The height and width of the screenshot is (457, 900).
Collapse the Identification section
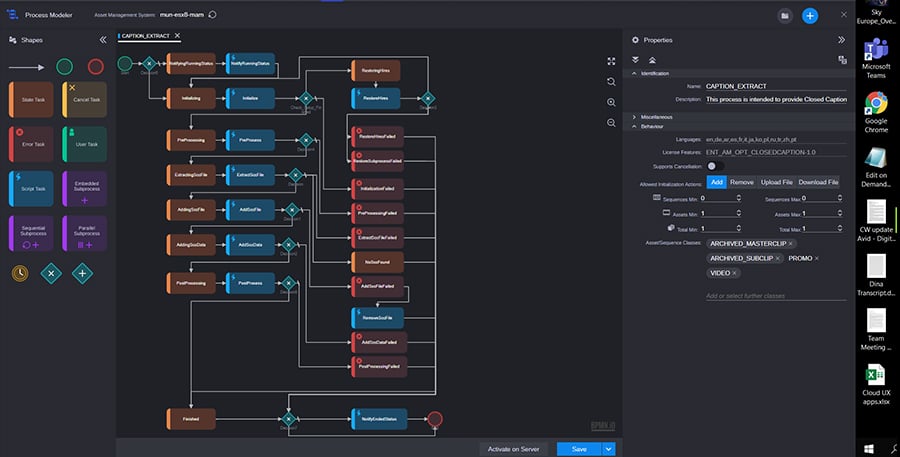pyautogui.click(x=634, y=73)
